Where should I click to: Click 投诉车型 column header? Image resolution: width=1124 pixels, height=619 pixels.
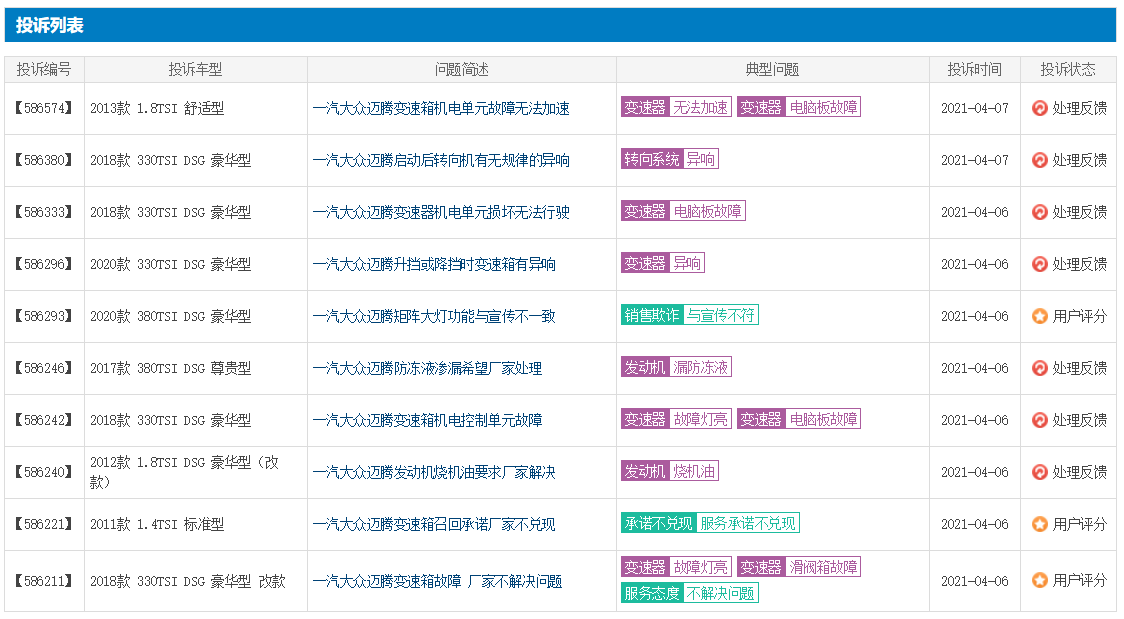point(196,69)
